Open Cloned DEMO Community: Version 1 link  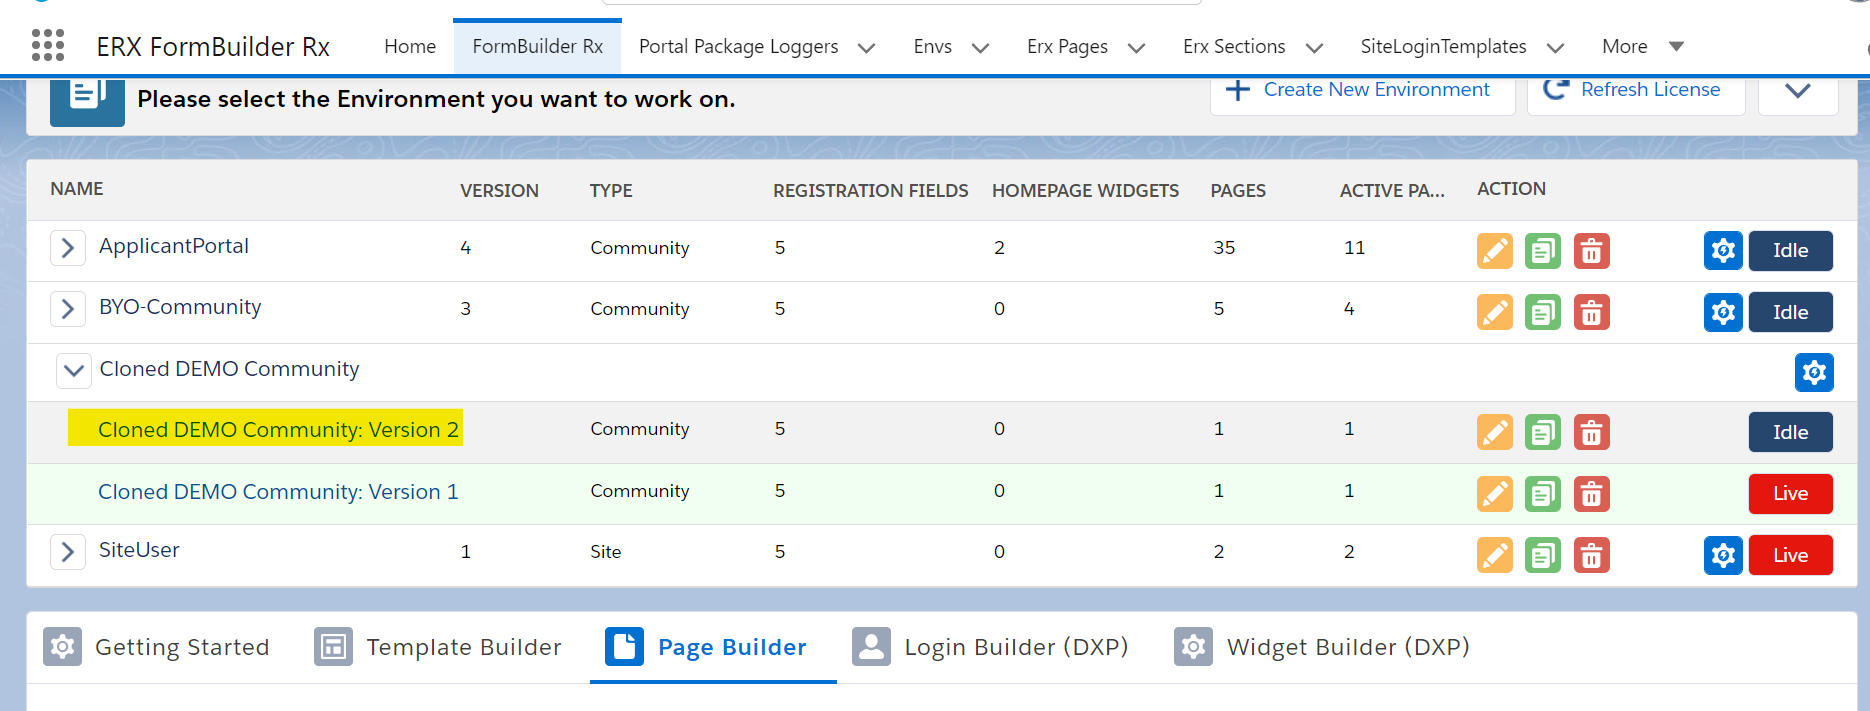278,492
